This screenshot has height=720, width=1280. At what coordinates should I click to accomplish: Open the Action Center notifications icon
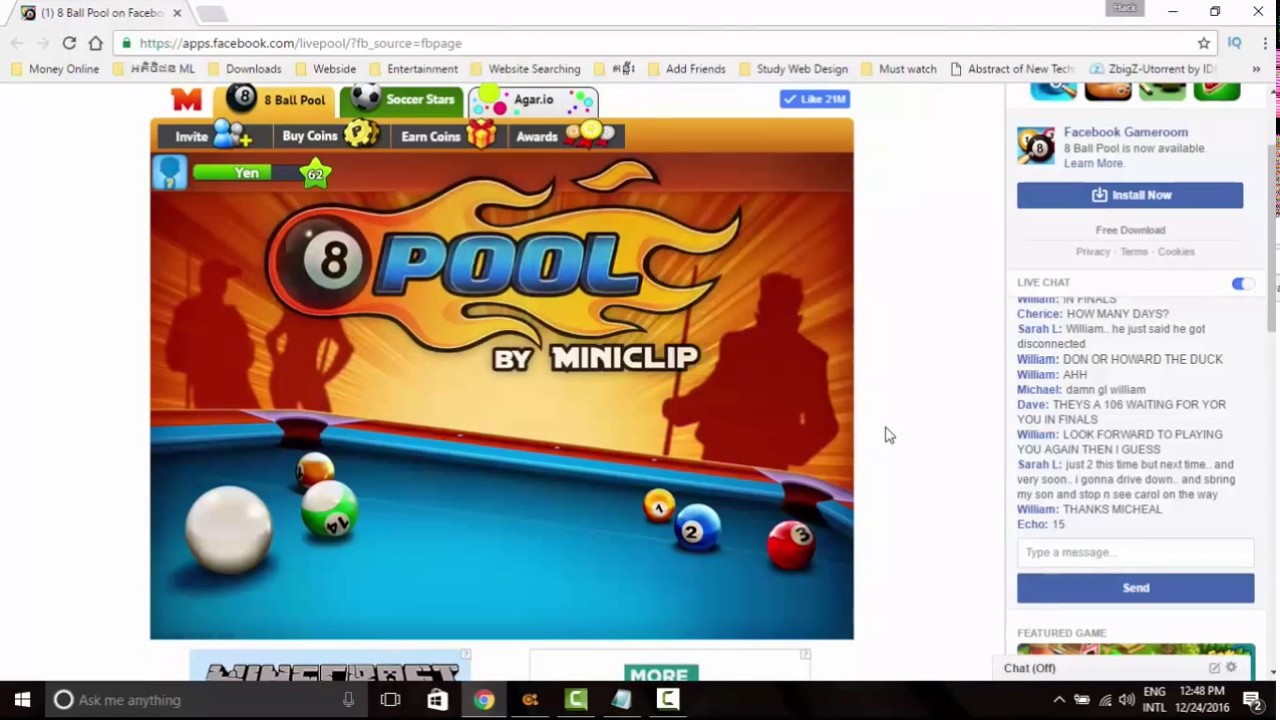coord(1251,700)
